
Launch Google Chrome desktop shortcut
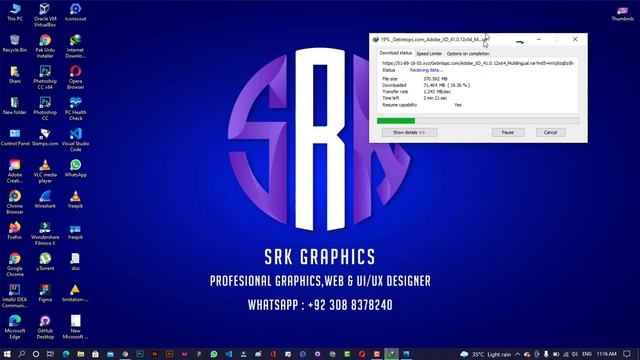point(15,265)
